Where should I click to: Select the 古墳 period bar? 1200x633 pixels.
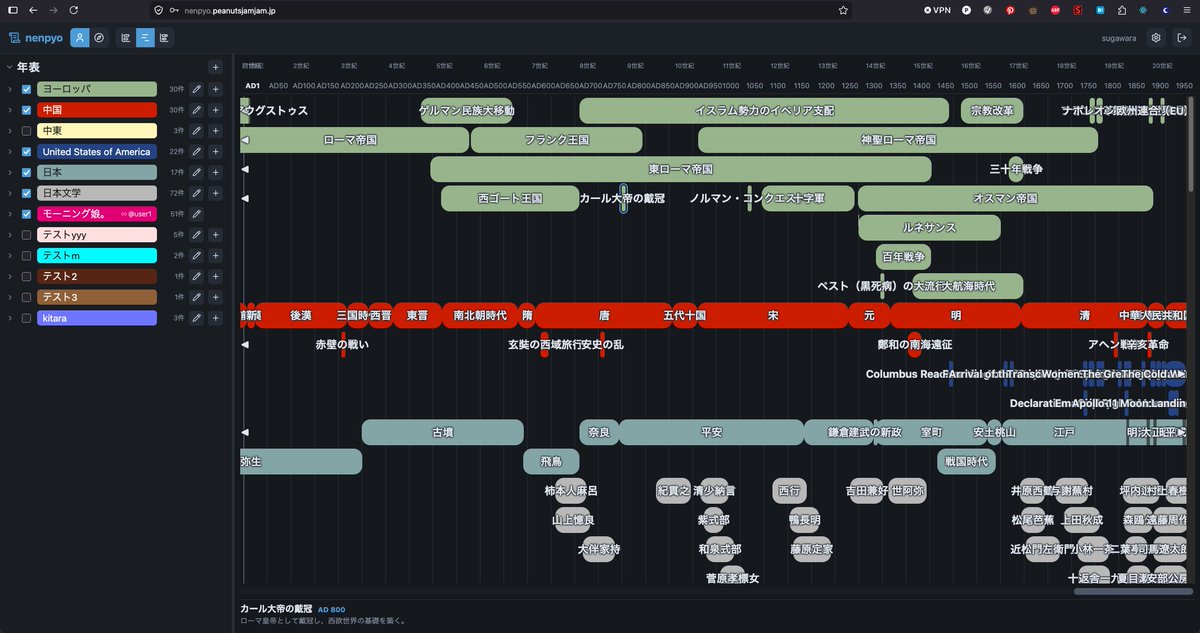pos(442,432)
